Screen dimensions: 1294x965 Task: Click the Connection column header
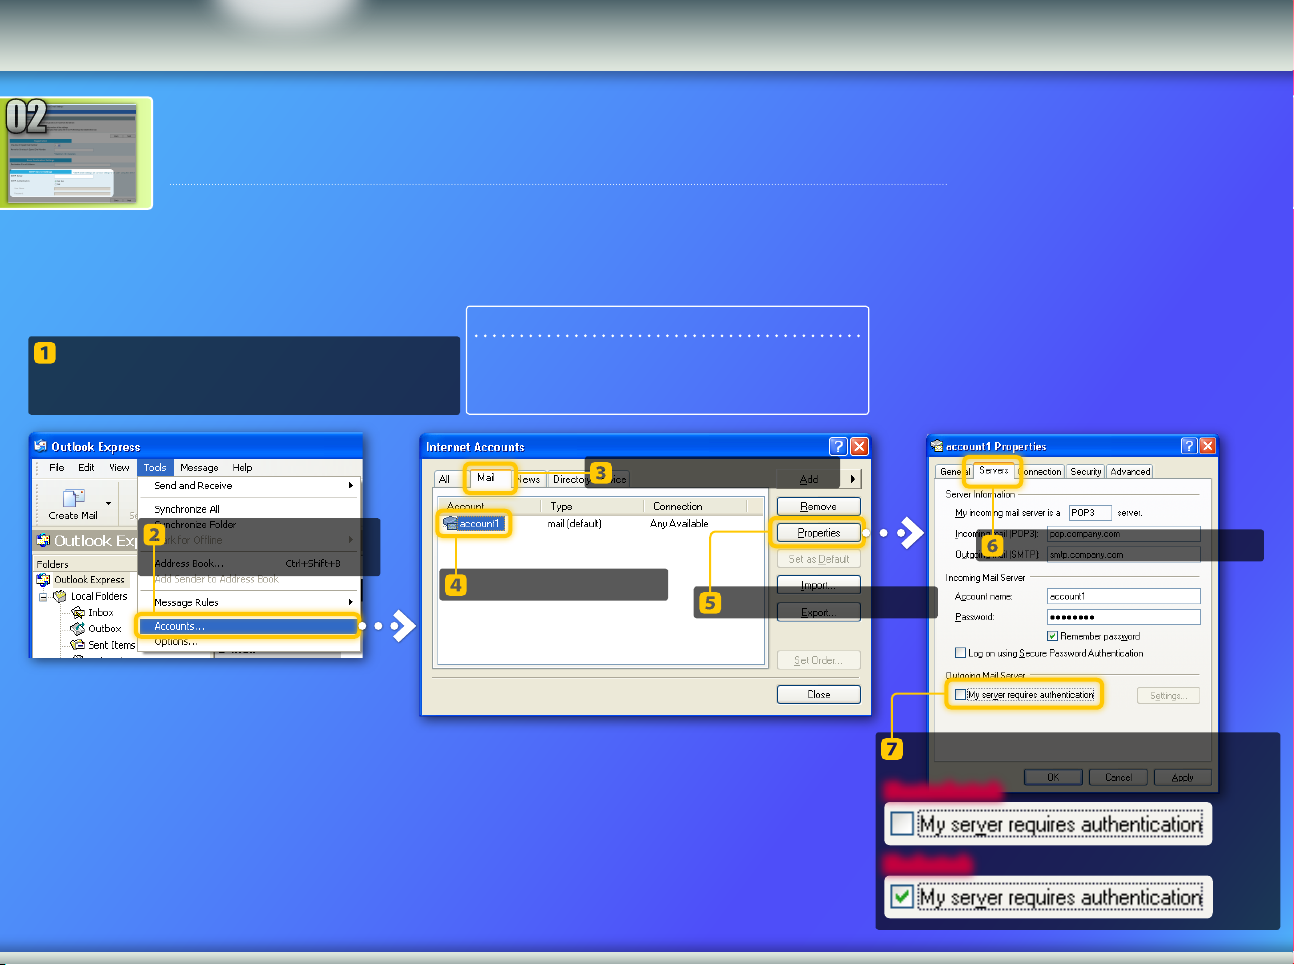pos(695,506)
